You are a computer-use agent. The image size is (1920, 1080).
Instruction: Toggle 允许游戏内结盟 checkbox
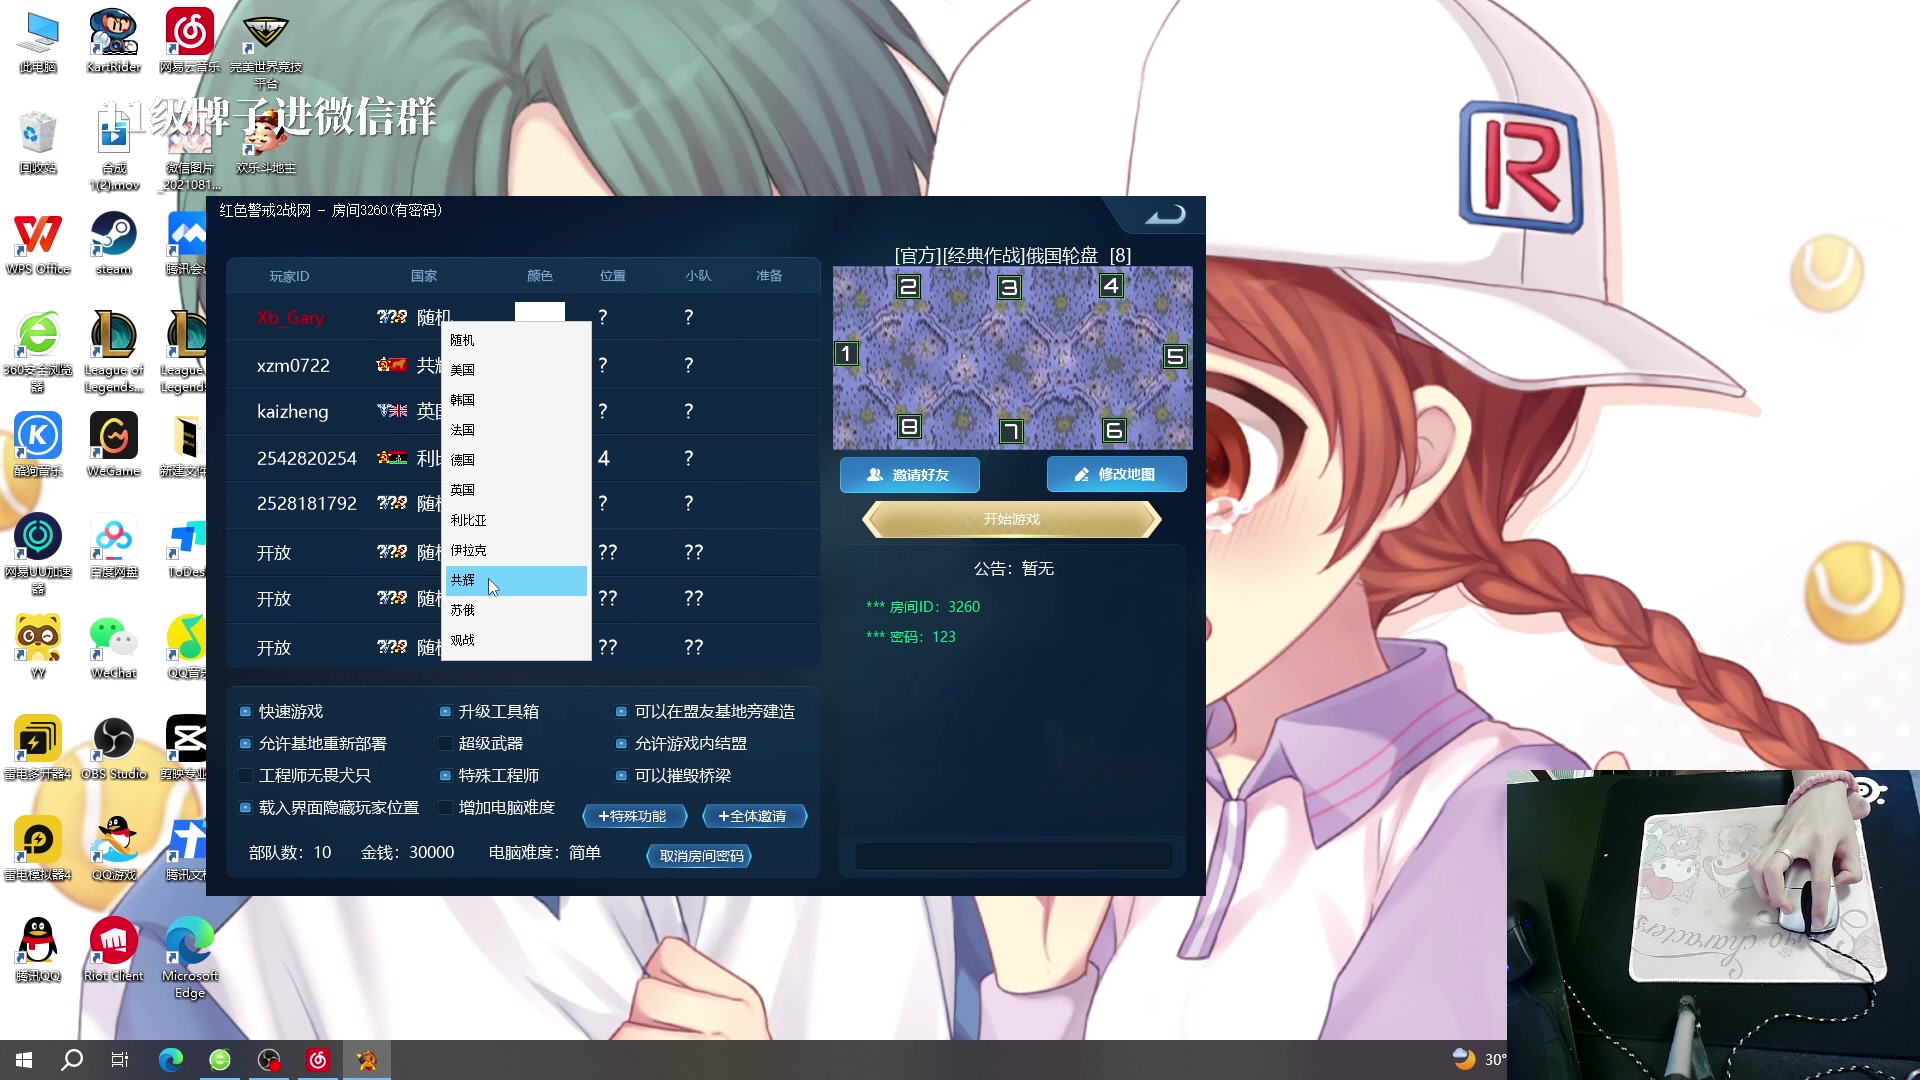coord(621,744)
